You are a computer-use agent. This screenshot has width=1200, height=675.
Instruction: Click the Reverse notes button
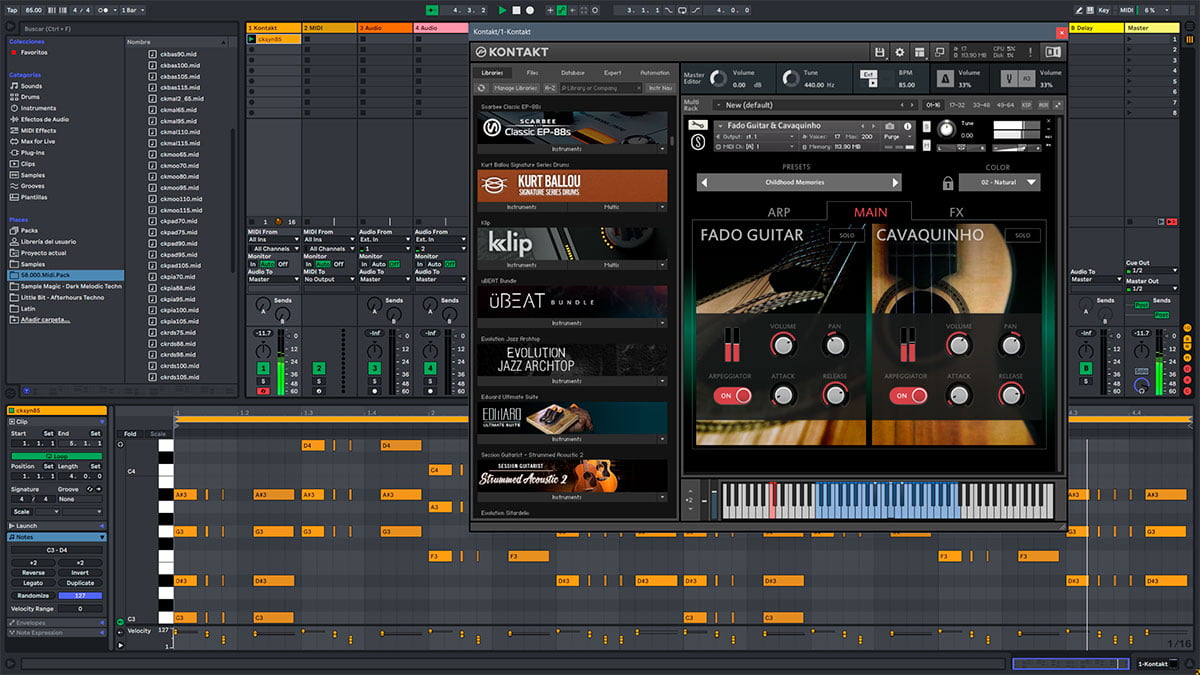(33, 573)
